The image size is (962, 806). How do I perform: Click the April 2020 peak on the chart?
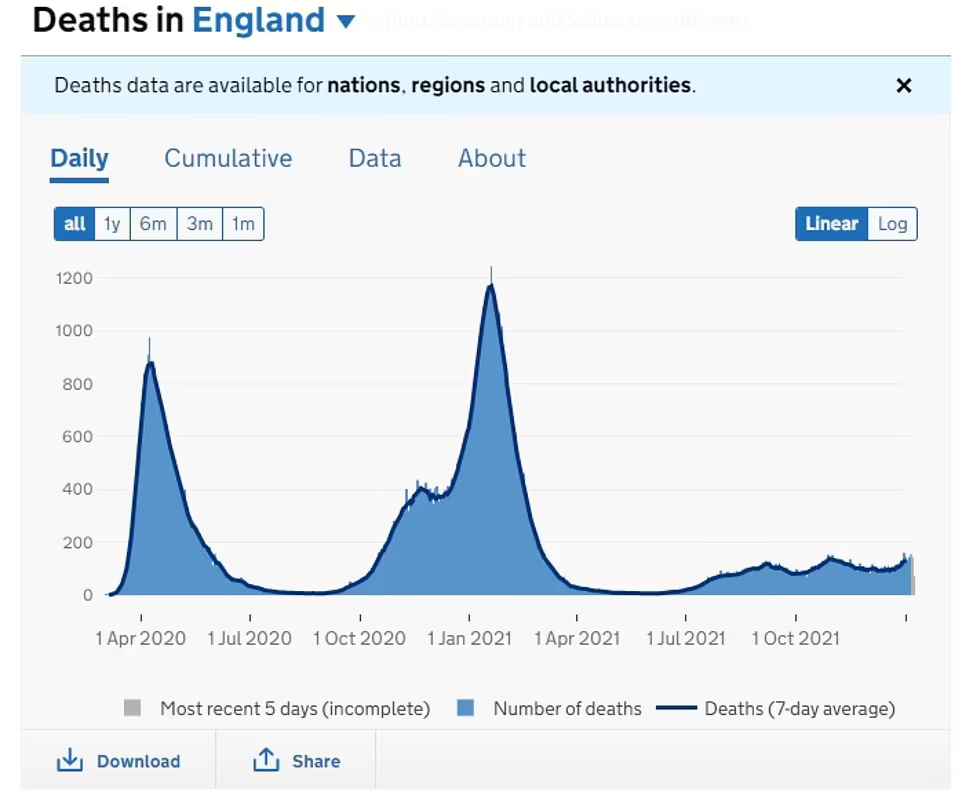150,363
